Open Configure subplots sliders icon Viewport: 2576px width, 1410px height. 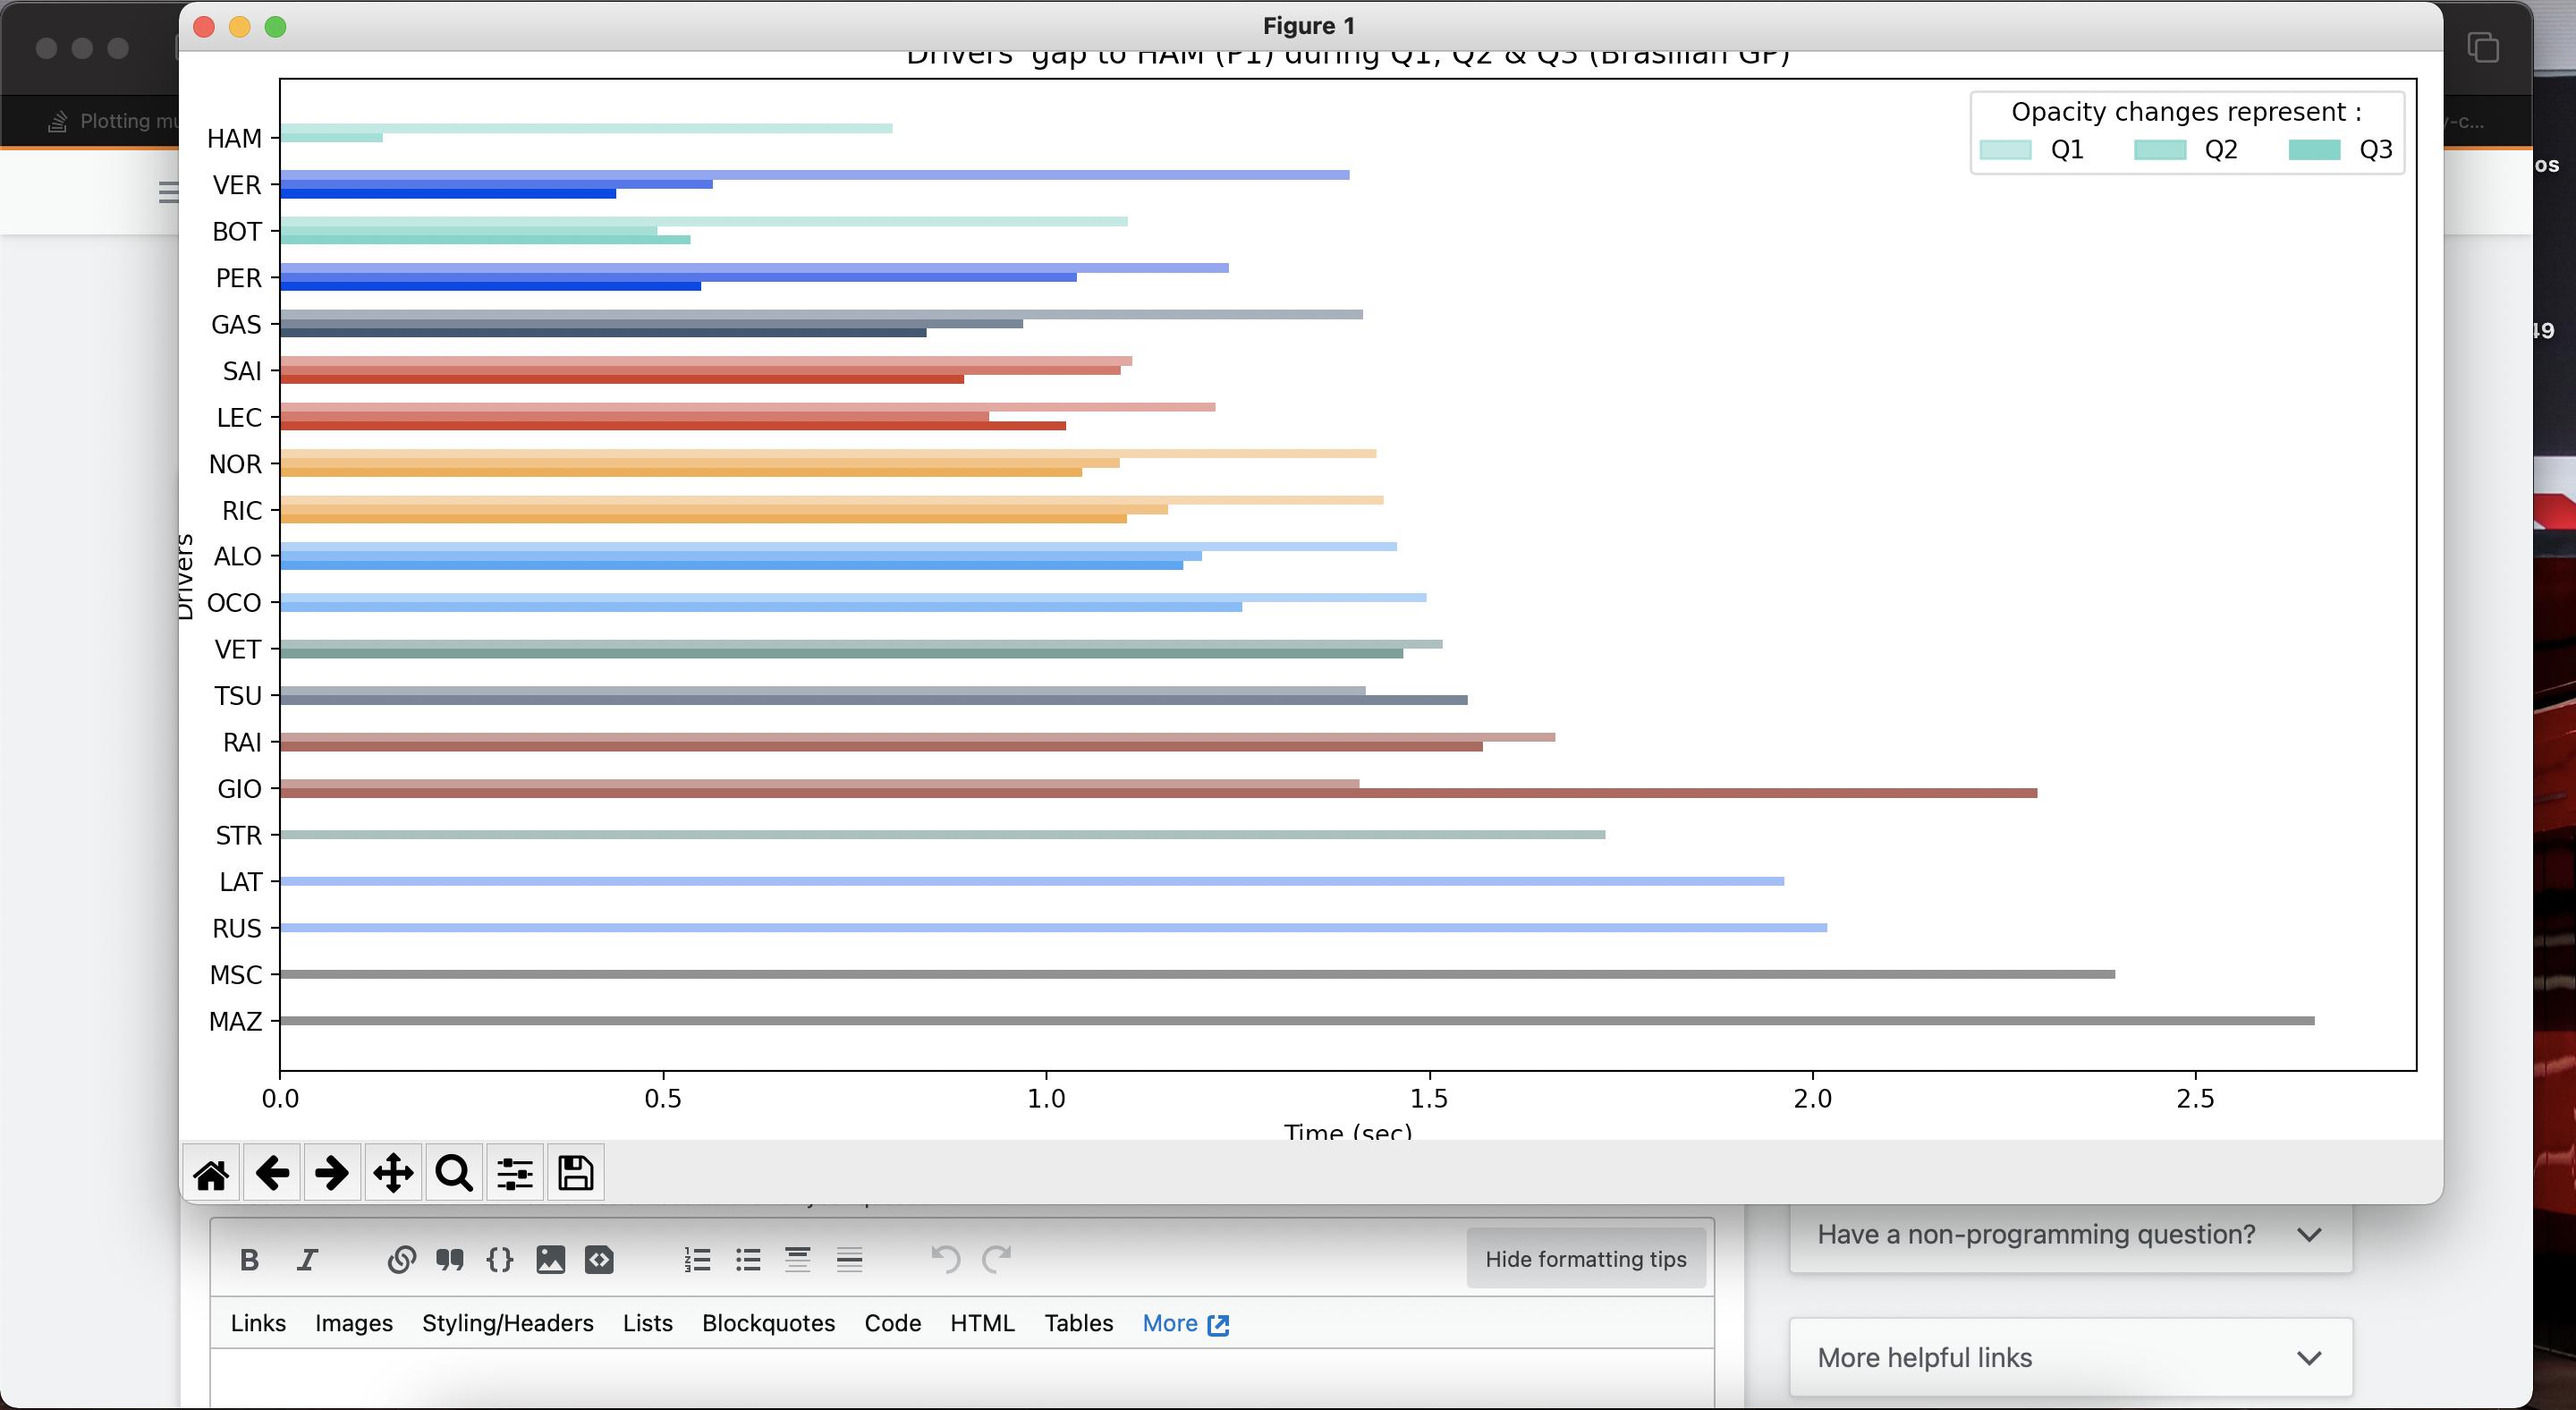coord(515,1174)
